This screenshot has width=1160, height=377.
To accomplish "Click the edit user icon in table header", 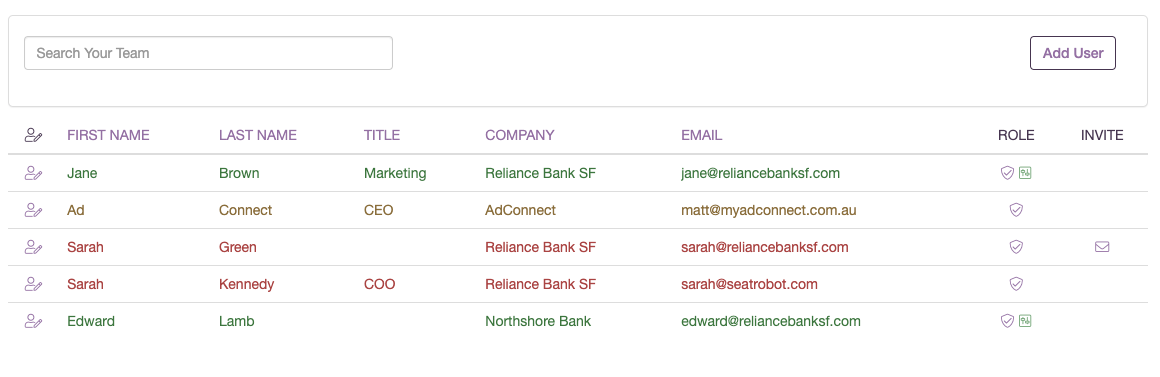I will point(33,135).
